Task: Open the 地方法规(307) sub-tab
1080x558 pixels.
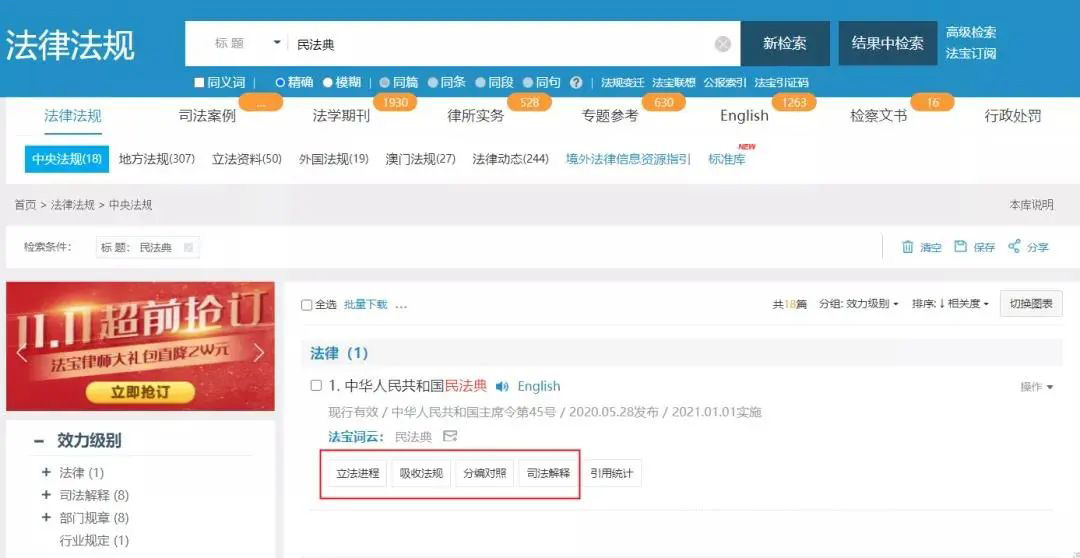Action: [156, 159]
